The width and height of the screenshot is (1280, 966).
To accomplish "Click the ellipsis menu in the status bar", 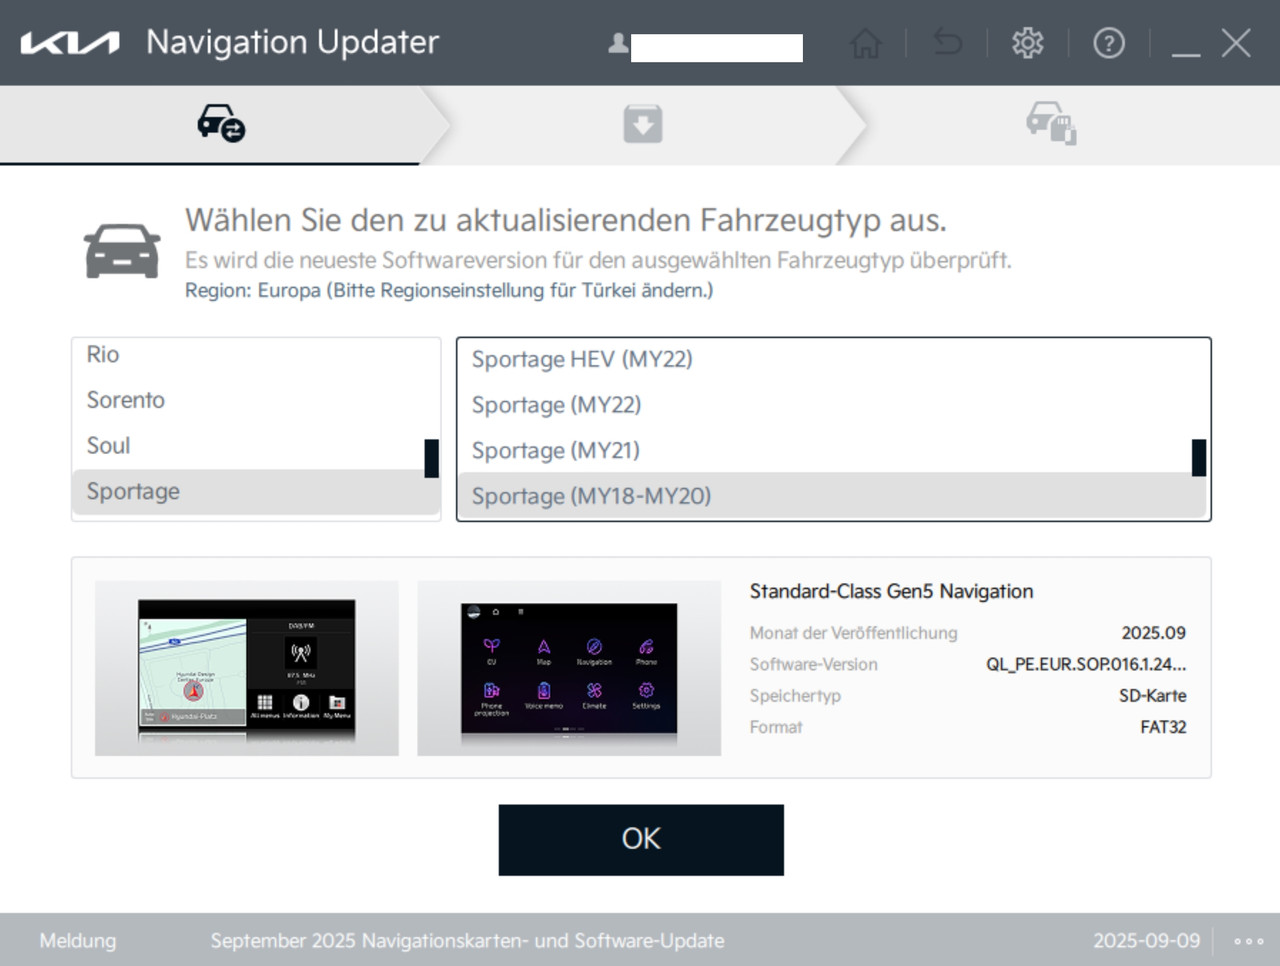I will [x=1247, y=940].
